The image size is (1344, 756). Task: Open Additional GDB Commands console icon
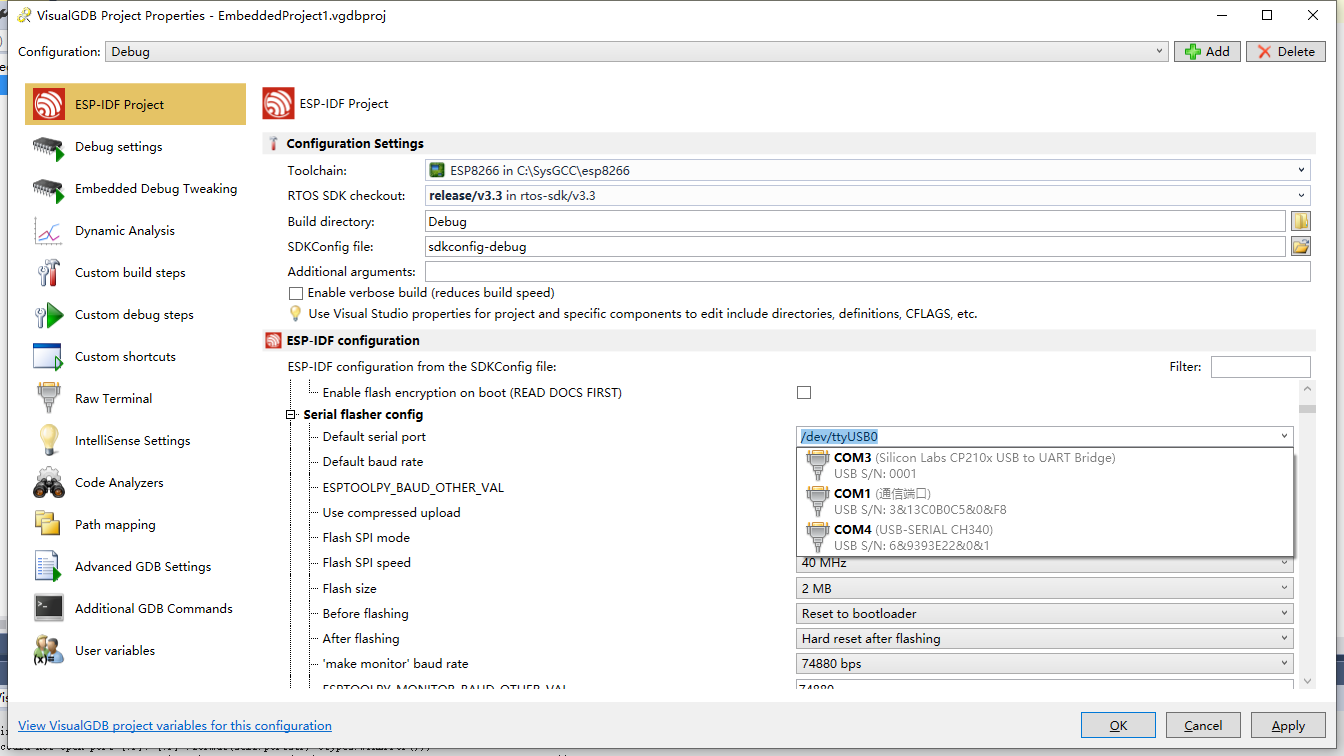[48, 609]
